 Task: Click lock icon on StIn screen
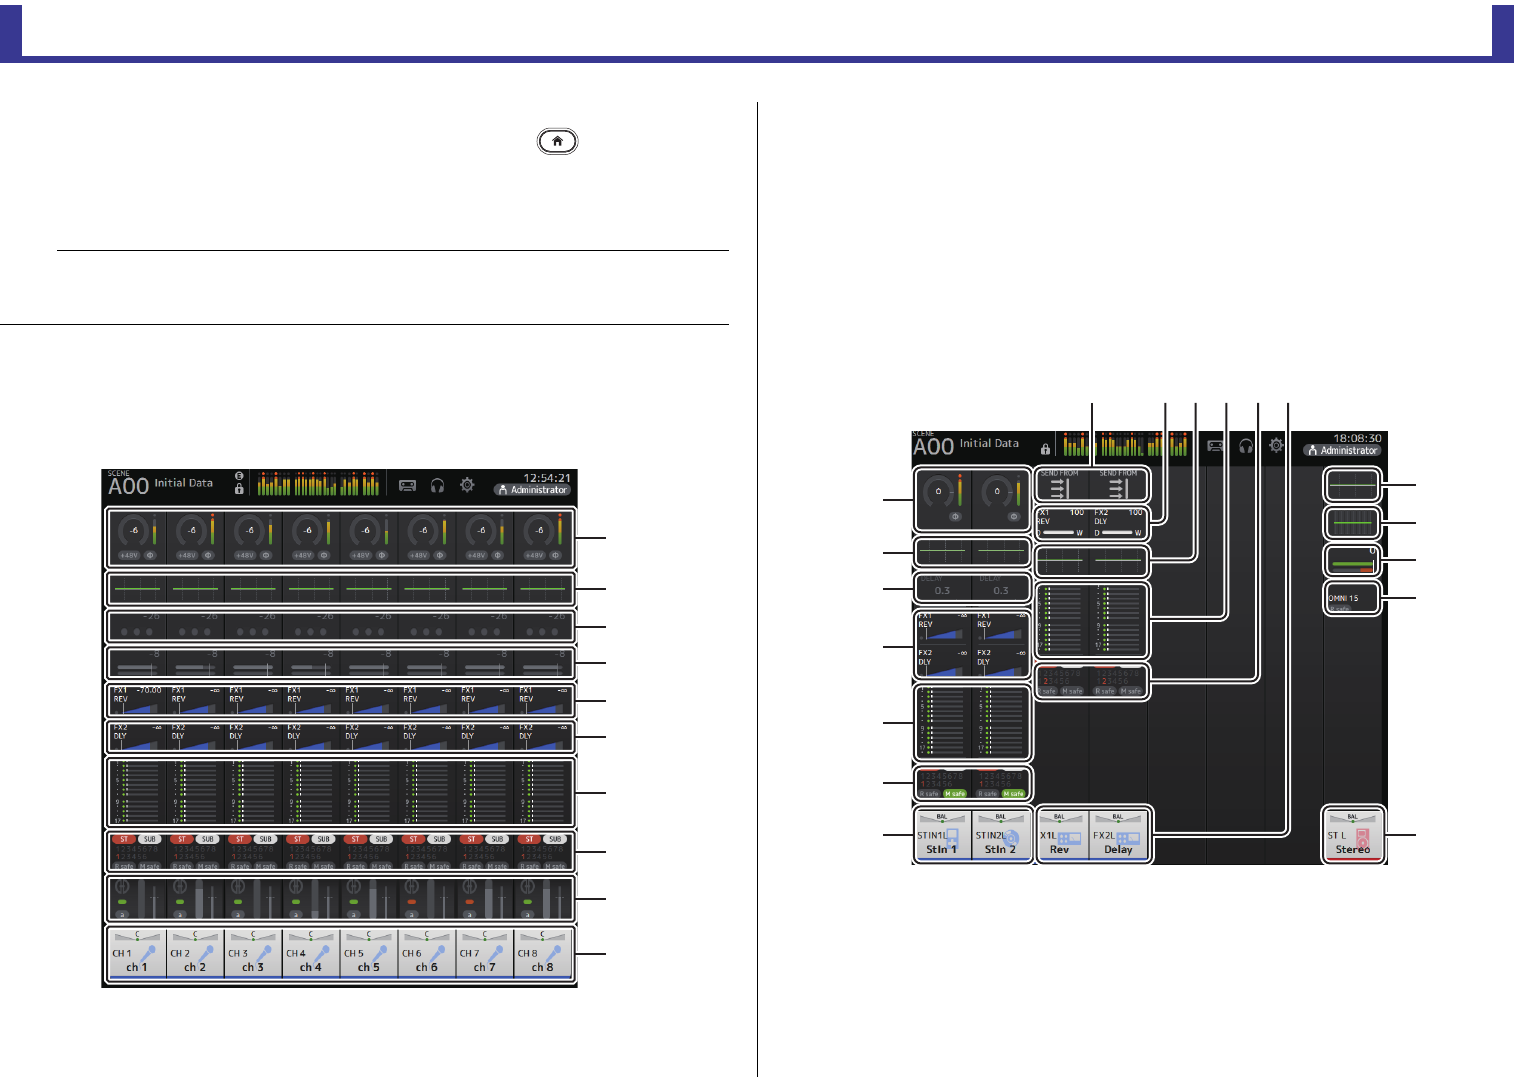point(1046,450)
